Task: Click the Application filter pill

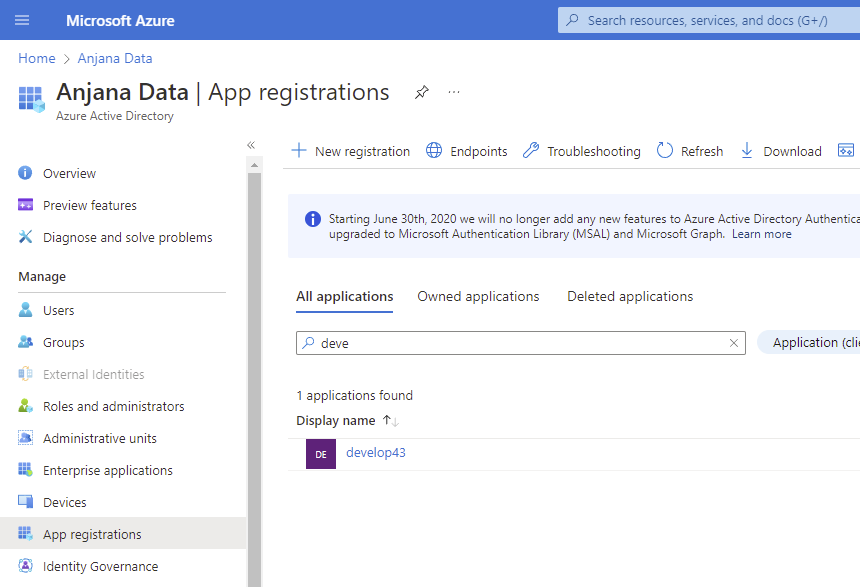Action: tap(812, 342)
